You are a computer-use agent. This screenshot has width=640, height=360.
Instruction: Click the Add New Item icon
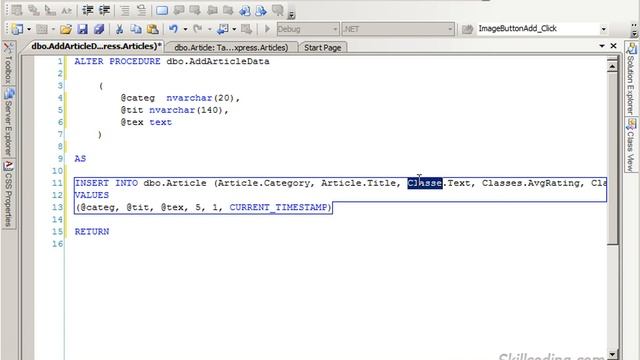click(x=17, y=29)
